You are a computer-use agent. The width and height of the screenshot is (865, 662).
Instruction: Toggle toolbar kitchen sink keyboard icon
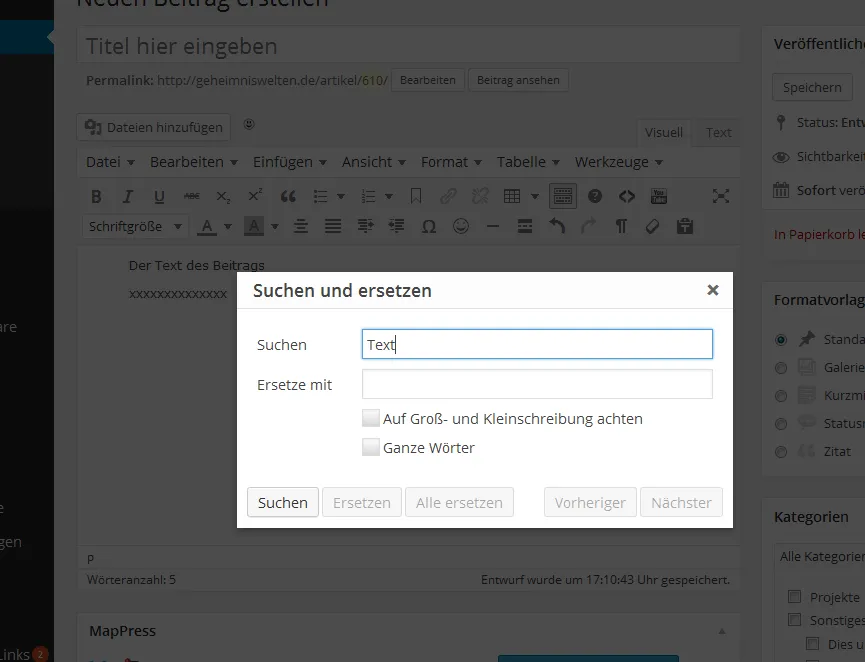563,196
